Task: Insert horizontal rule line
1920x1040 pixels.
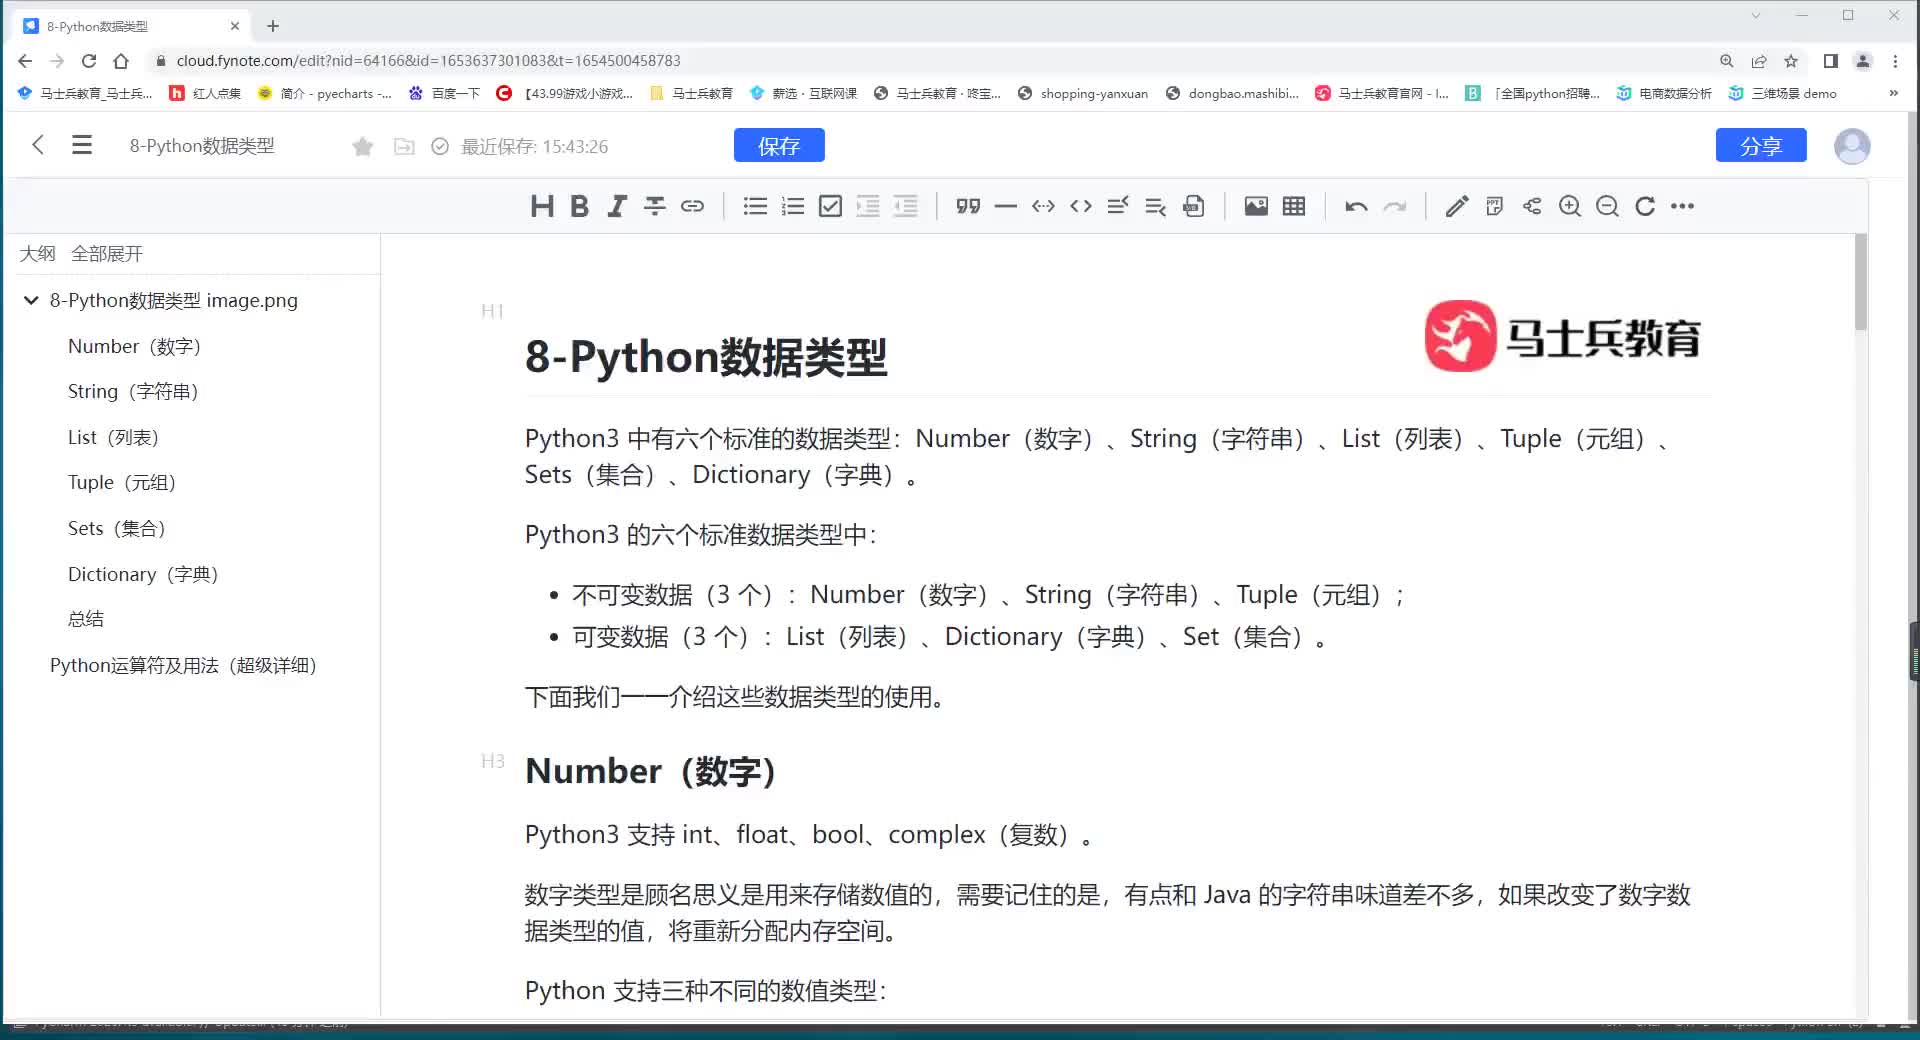Action: 1006,207
